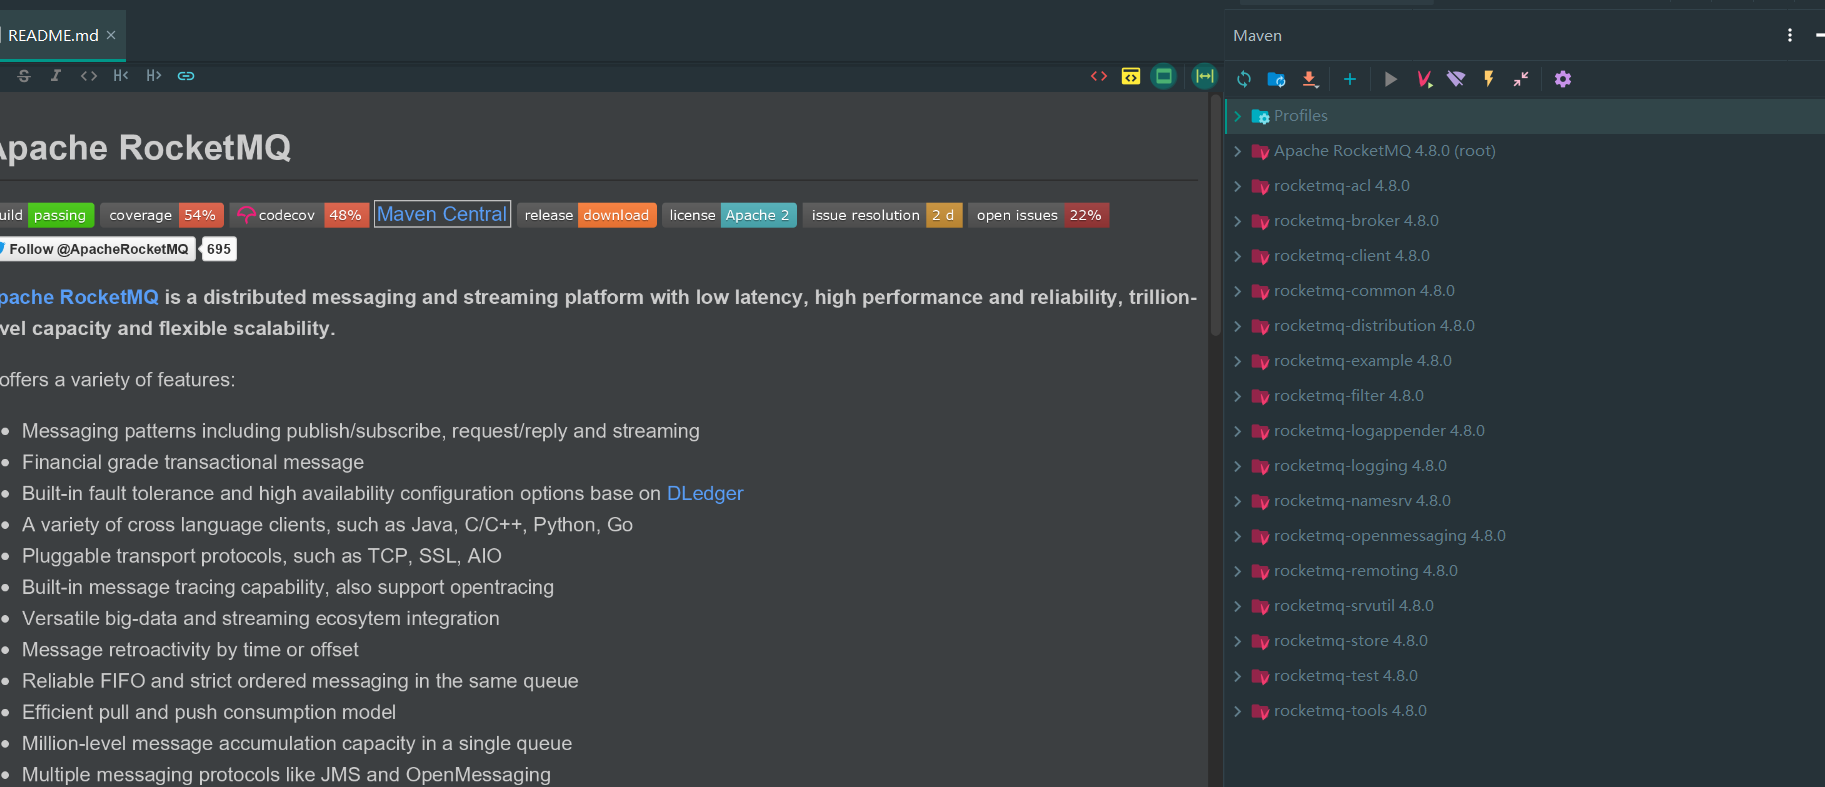1825x787 pixels.
Task: Expand the rocketmq-acl 4.8.0 module
Action: [x=1238, y=186]
